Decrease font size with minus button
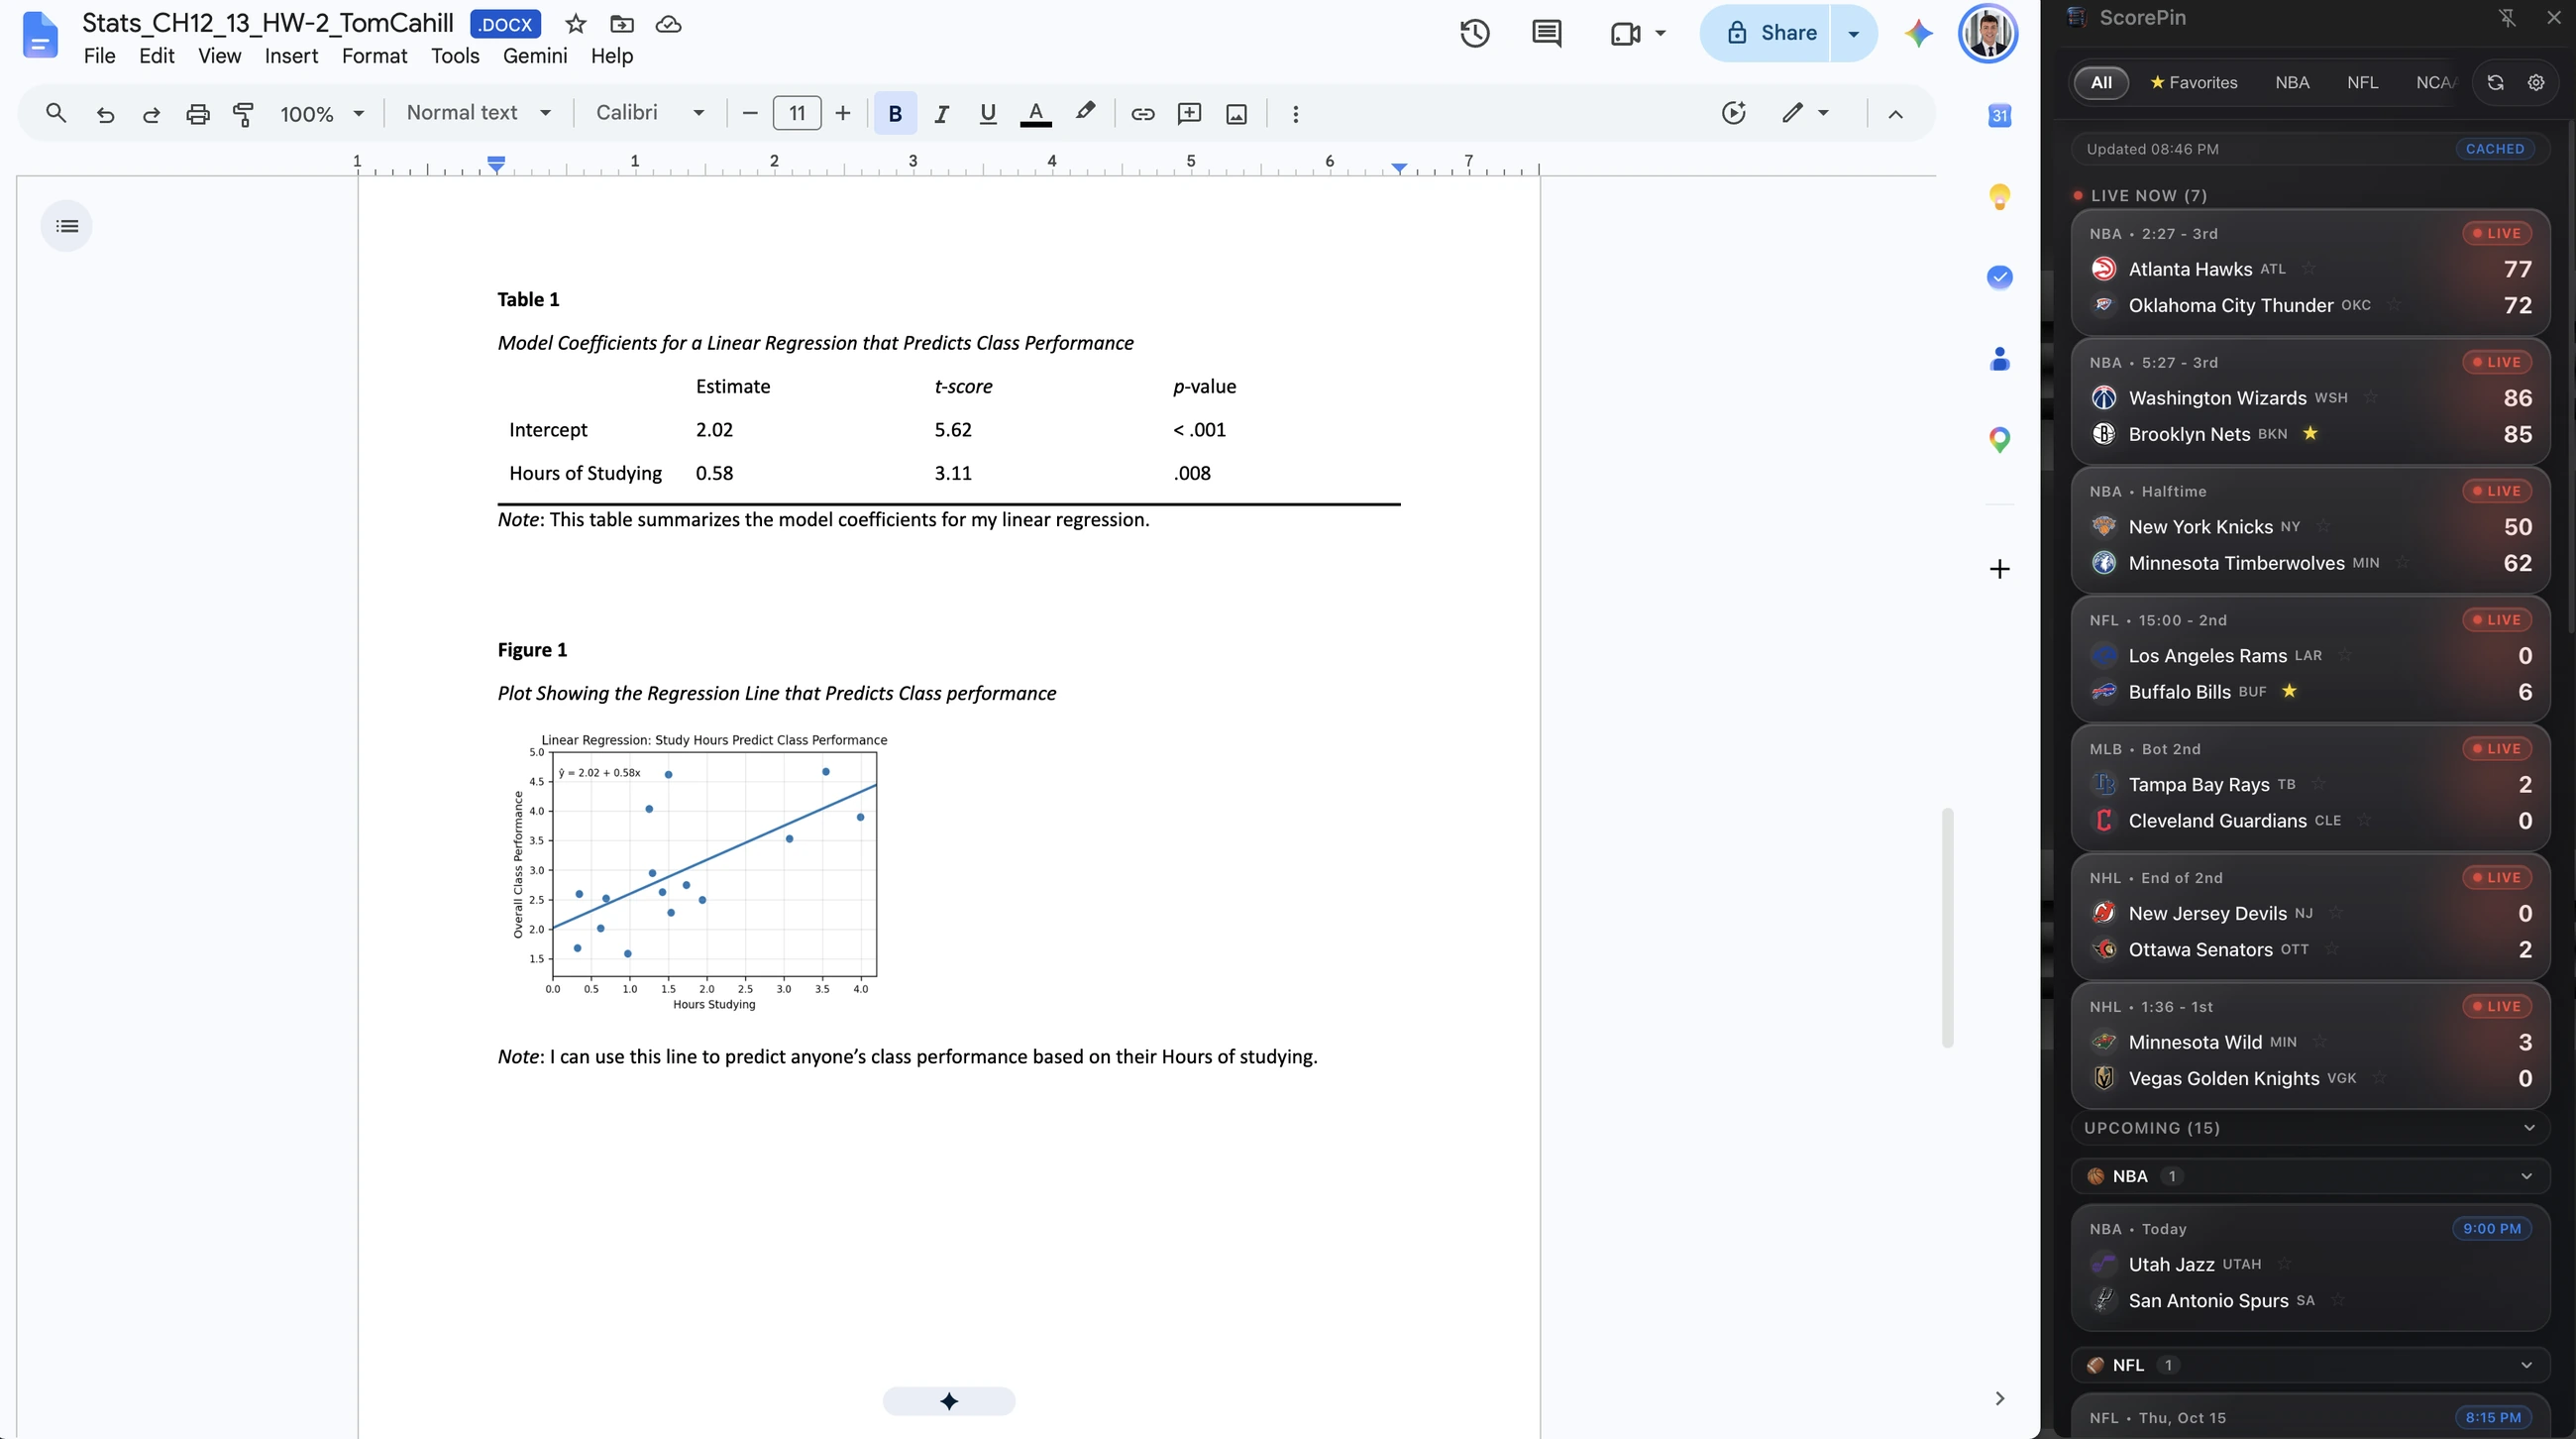2576x1439 pixels. click(x=750, y=114)
